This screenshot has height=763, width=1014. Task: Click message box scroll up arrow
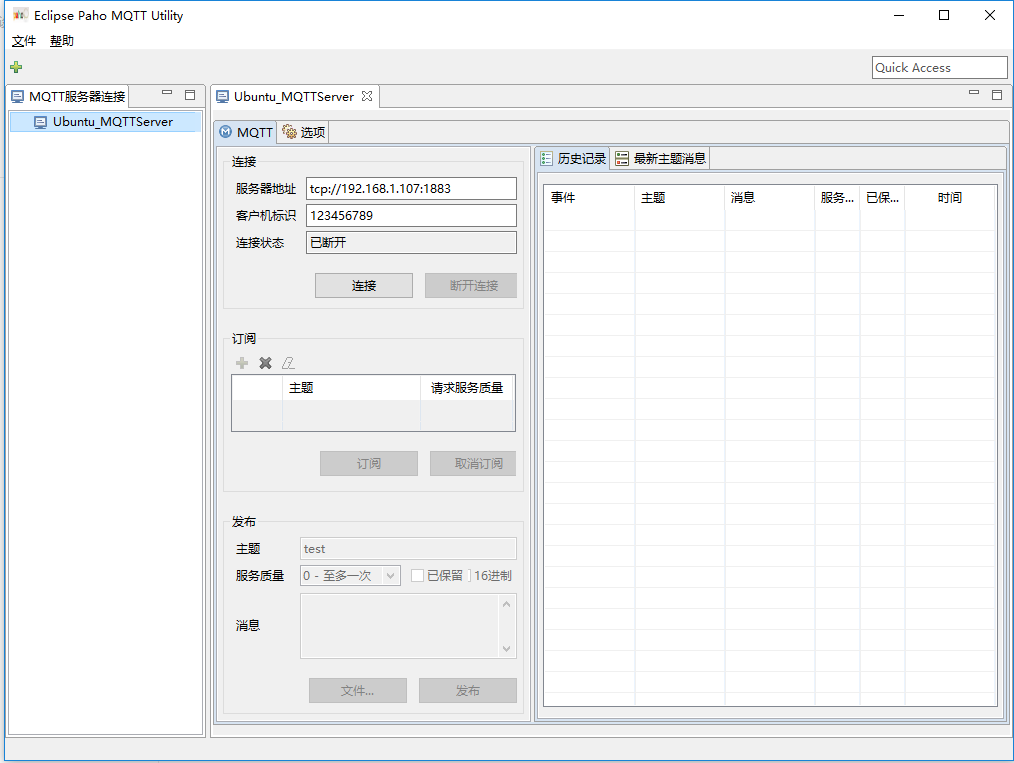tap(507, 605)
